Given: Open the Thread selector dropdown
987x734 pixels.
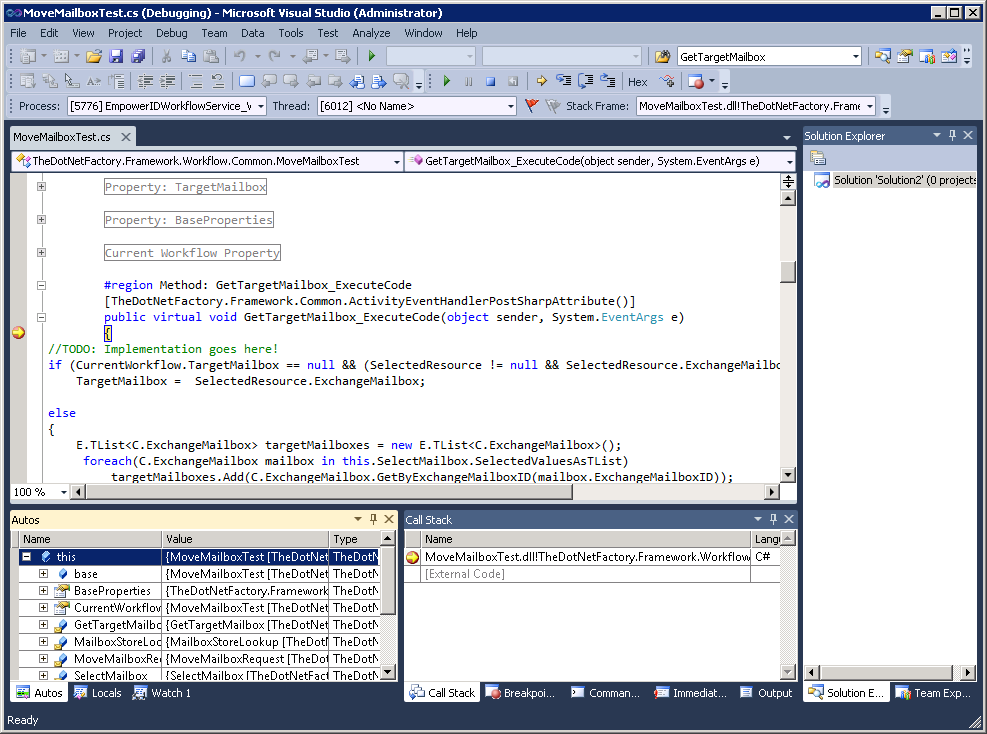Looking at the screenshot, I should (512, 105).
